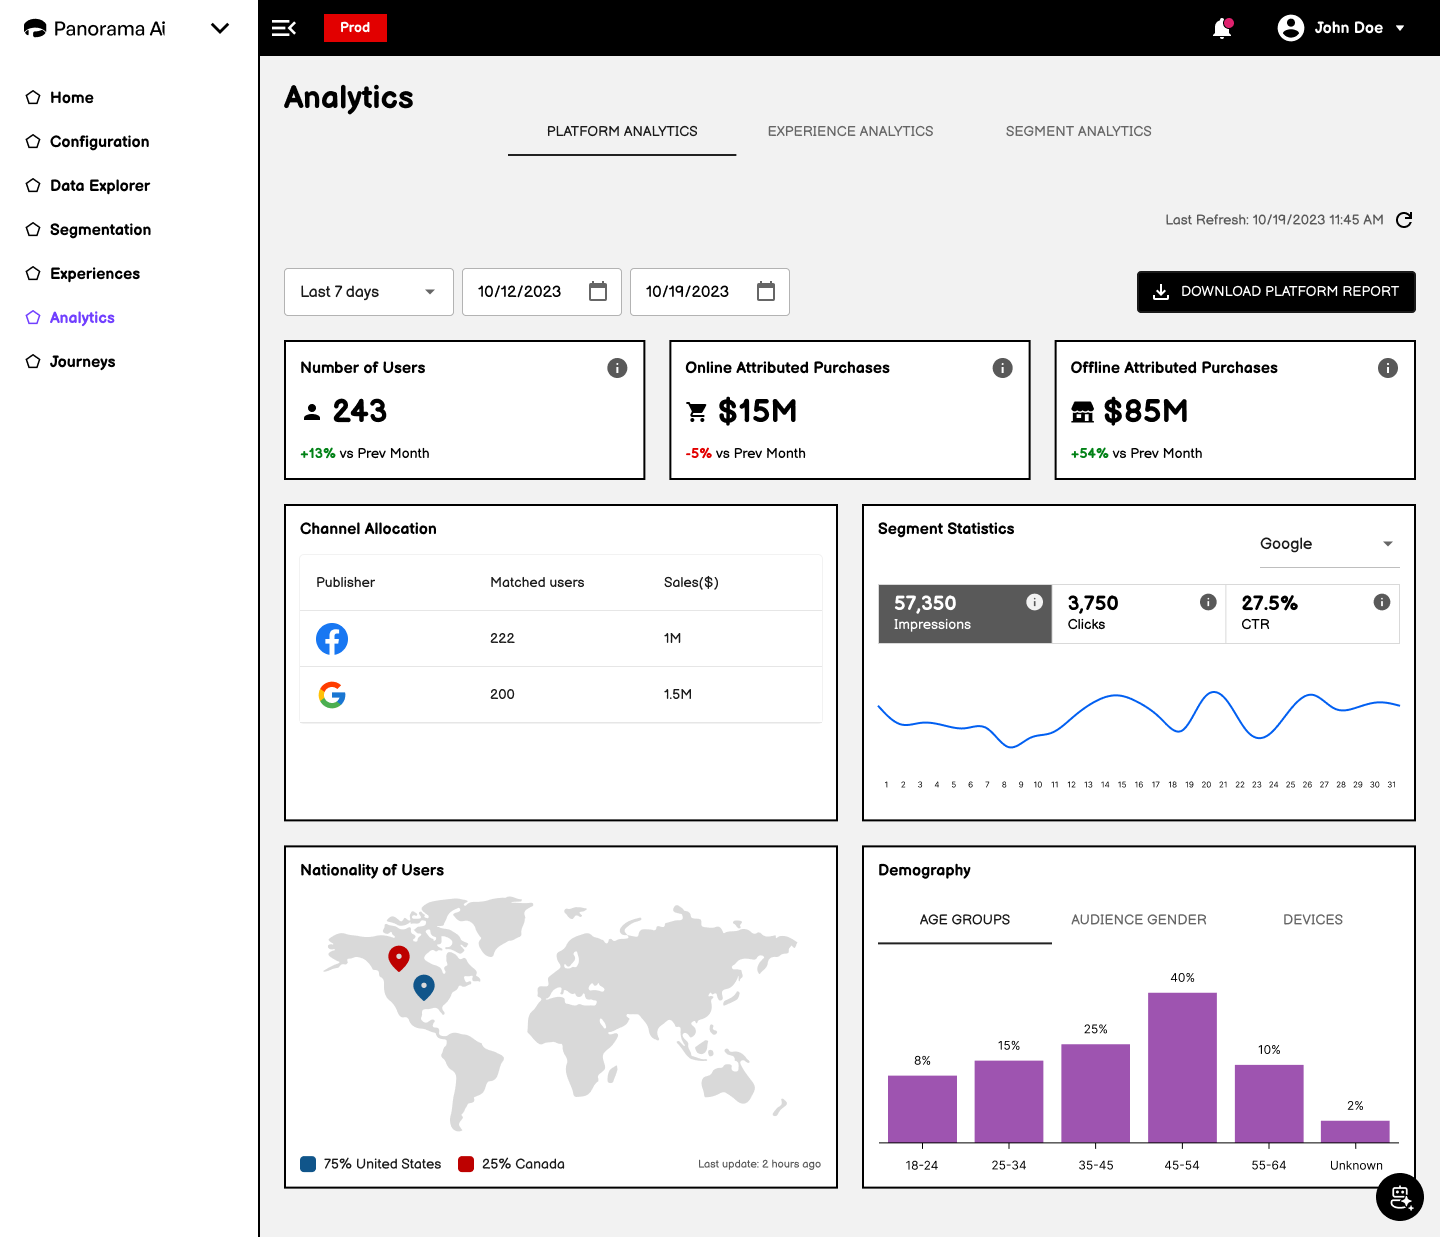Viewport: 1440px width, 1237px height.
Task: Show info for Offline Attributed Purchases
Action: [1388, 368]
